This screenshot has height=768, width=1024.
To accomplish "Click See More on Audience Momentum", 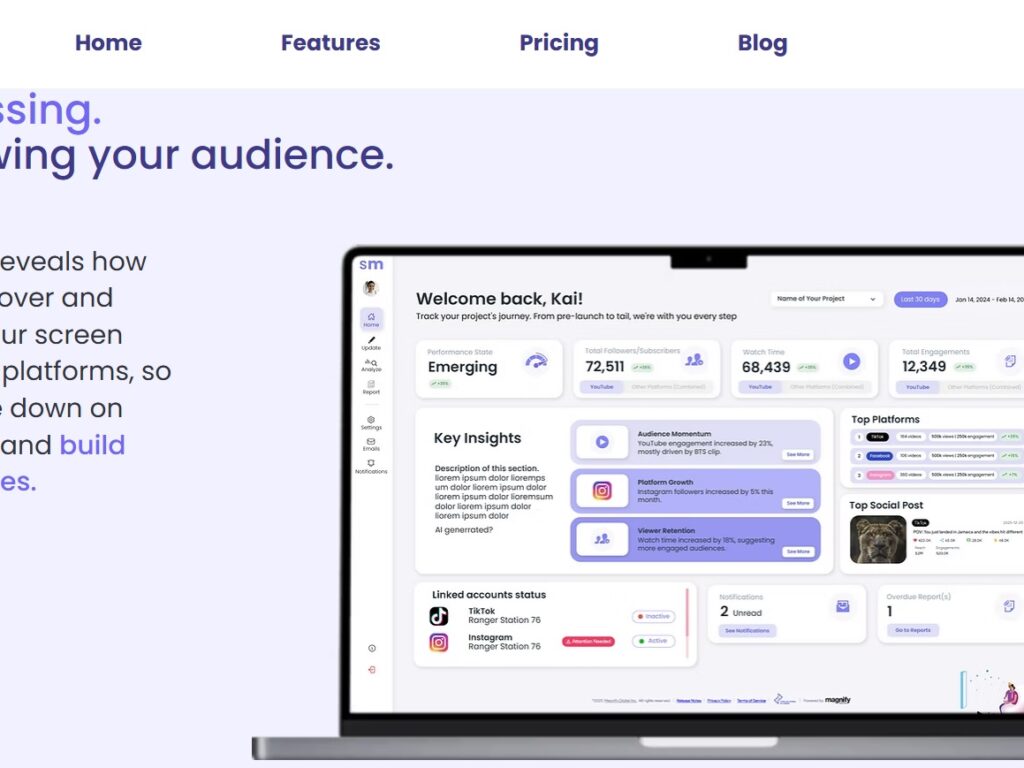I will tap(798, 455).
